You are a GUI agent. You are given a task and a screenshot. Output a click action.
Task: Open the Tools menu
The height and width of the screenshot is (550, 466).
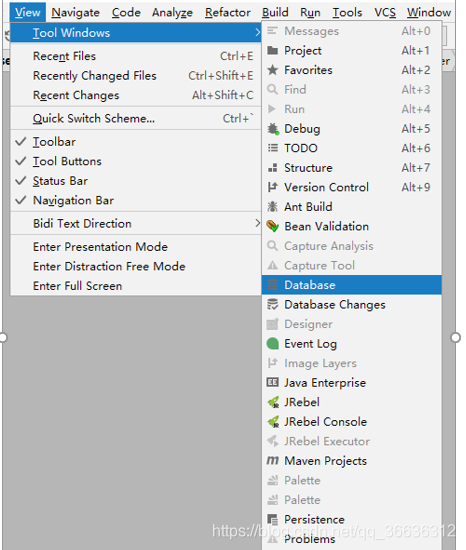pos(347,13)
